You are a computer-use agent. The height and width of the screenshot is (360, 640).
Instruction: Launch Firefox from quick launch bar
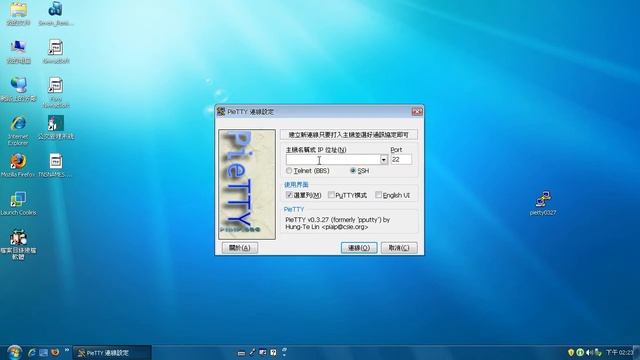click(55, 352)
